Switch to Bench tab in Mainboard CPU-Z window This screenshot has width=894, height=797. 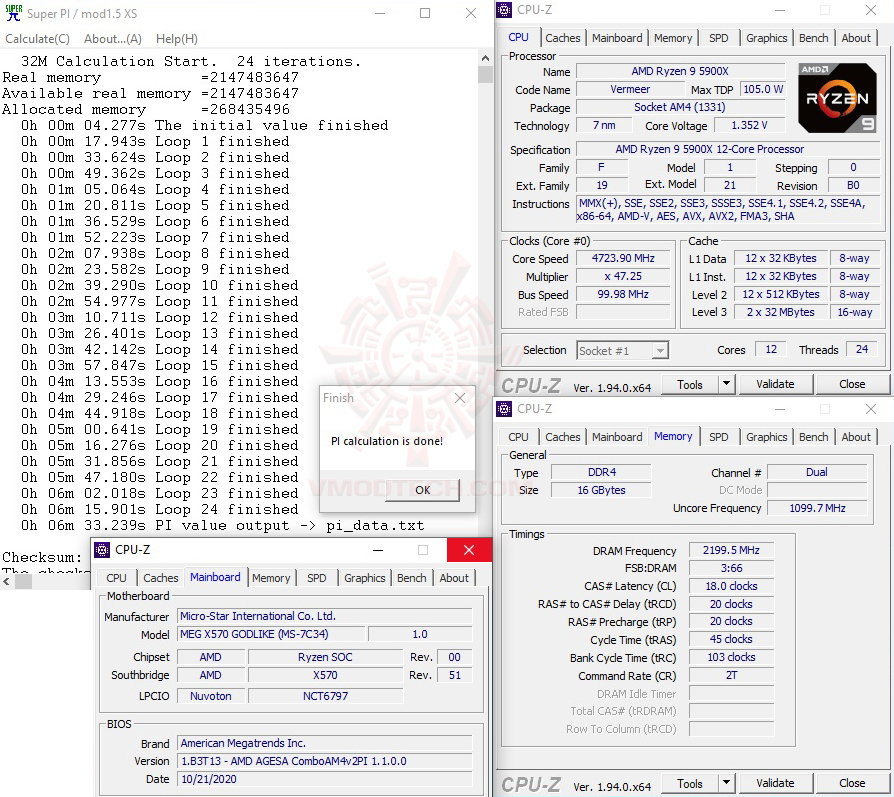(x=411, y=578)
